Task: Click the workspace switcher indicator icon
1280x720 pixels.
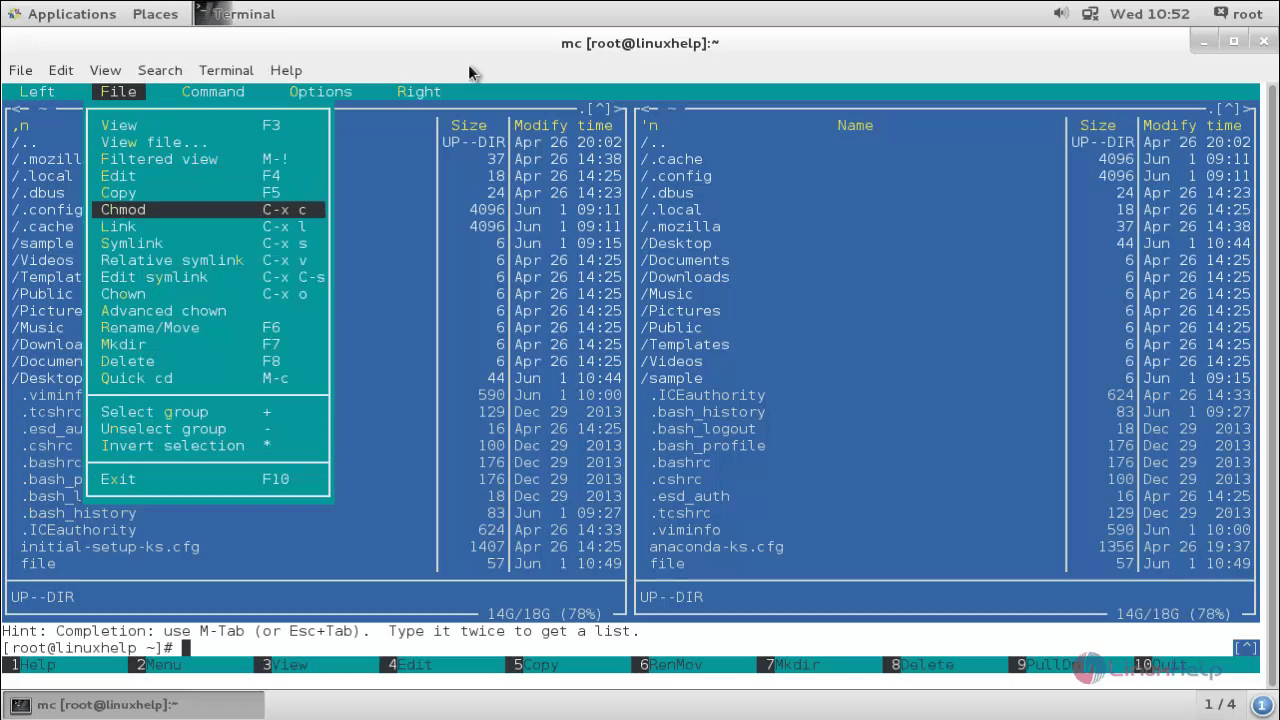Action: pyautogui.click(x=1261, y=704)
